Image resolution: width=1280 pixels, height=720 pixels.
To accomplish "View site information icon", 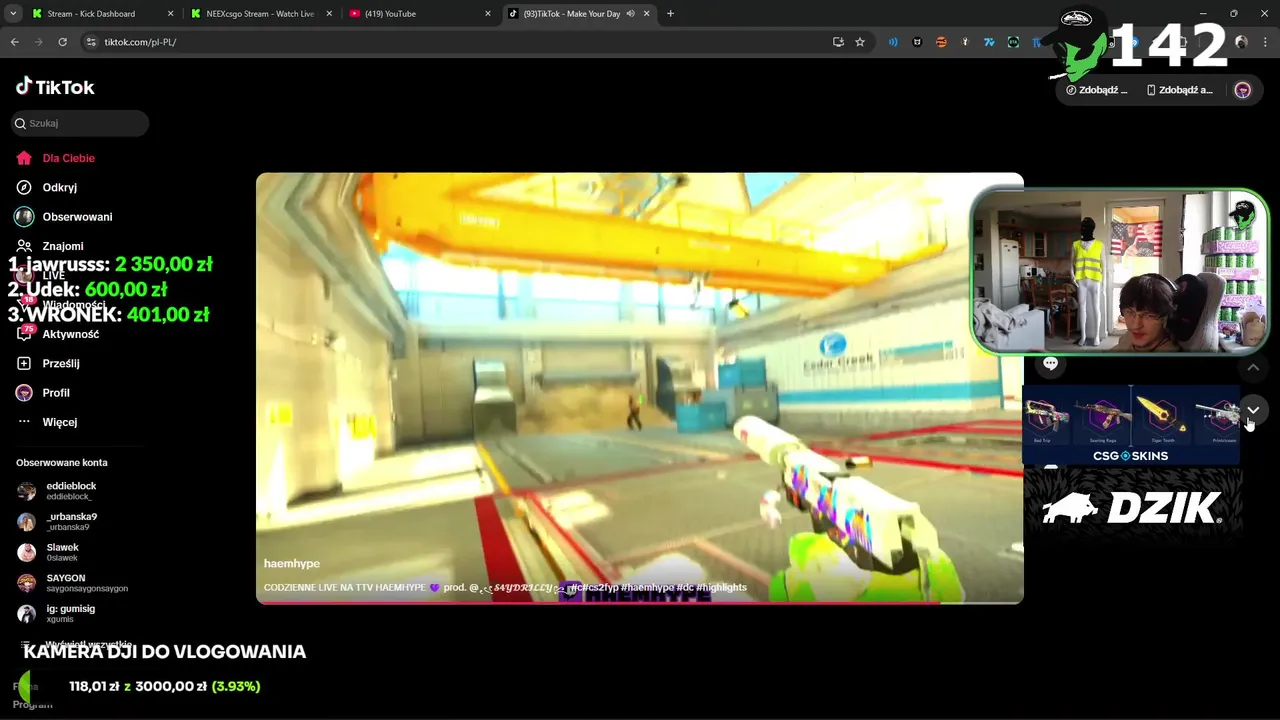I will click(x=91, y=42).
